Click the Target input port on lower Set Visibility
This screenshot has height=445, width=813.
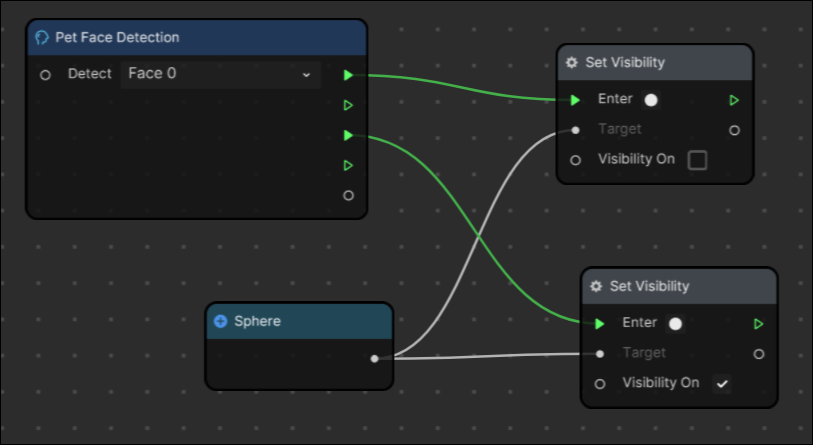pos(599,354)
